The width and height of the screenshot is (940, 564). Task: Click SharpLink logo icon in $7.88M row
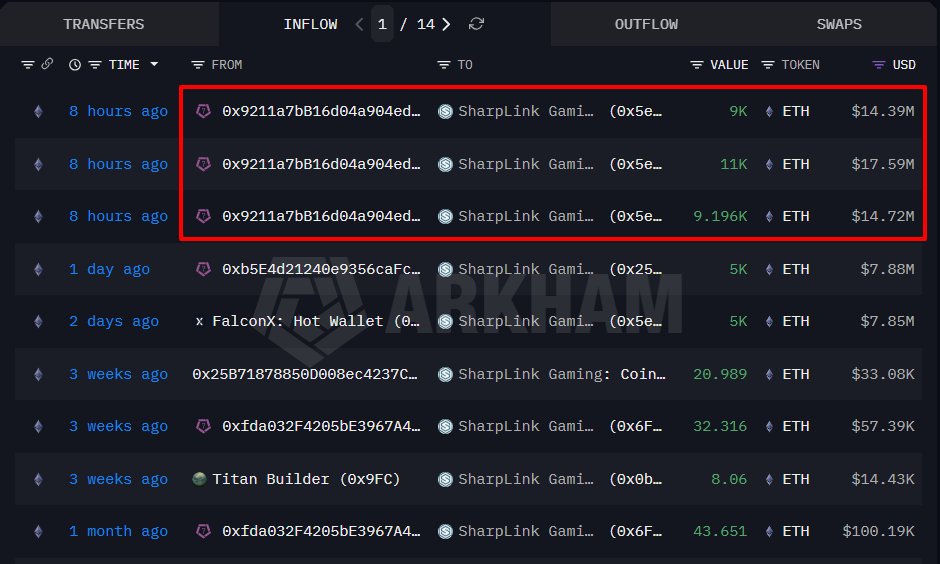(x=445, y=269)
